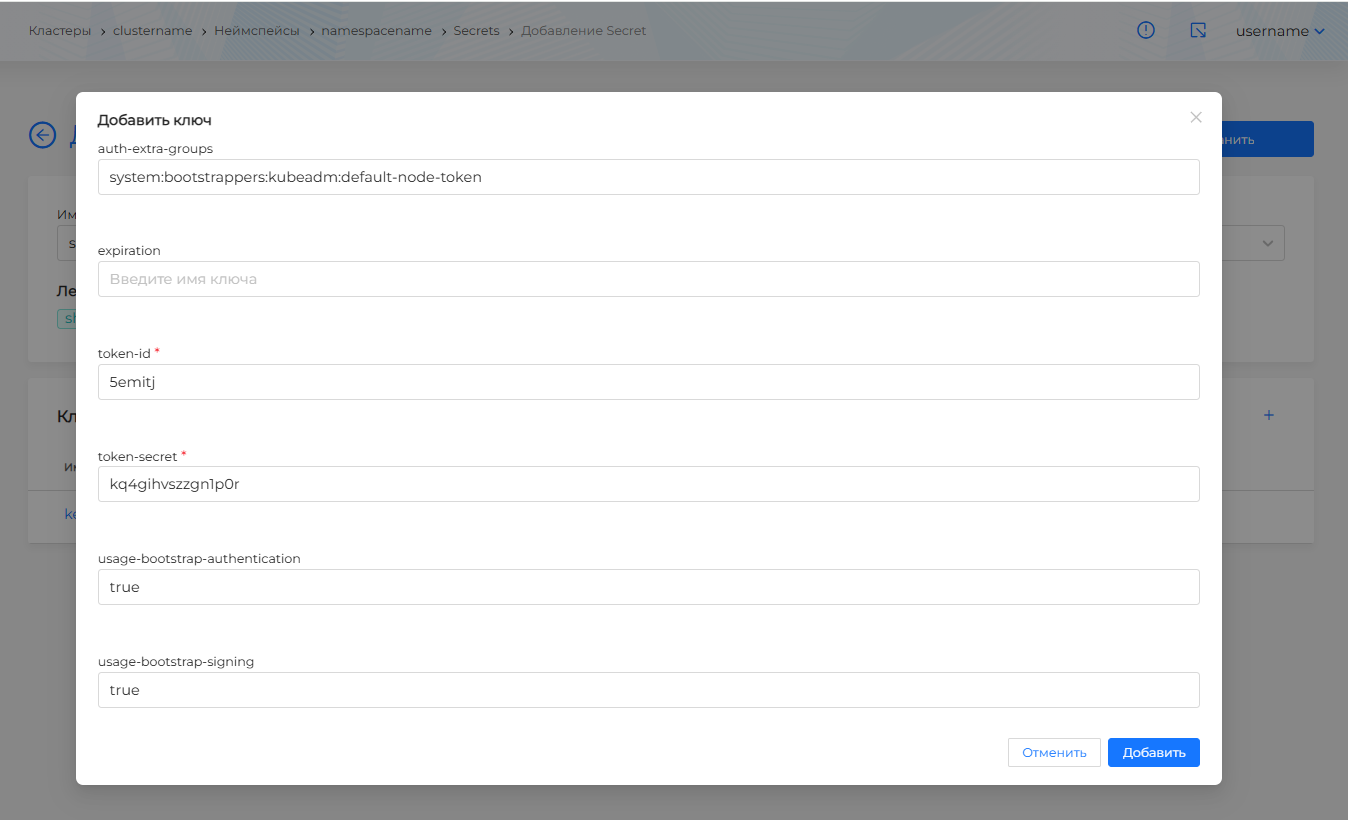Viewport: 1348px width, 820px height.
Task: Navigate to Неймспейсы breadcrumb
Action: [x=256, y=31]
